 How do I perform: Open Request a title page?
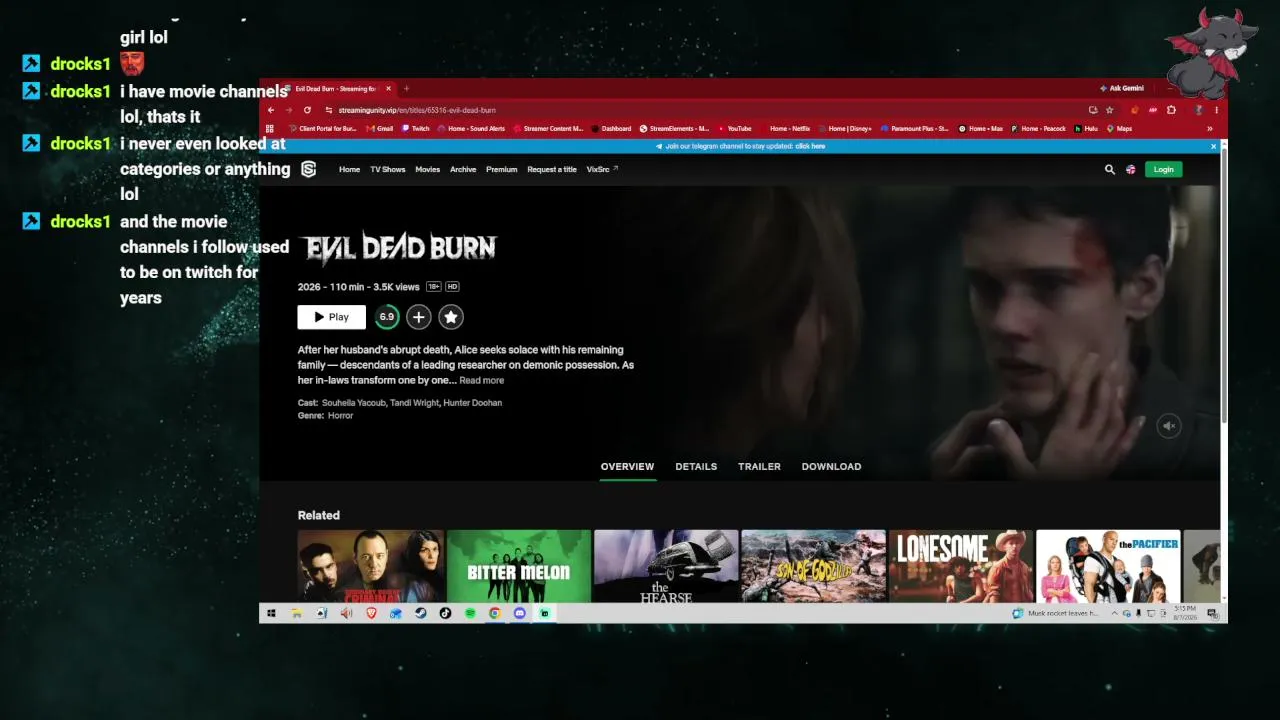[x=552, y=170]
